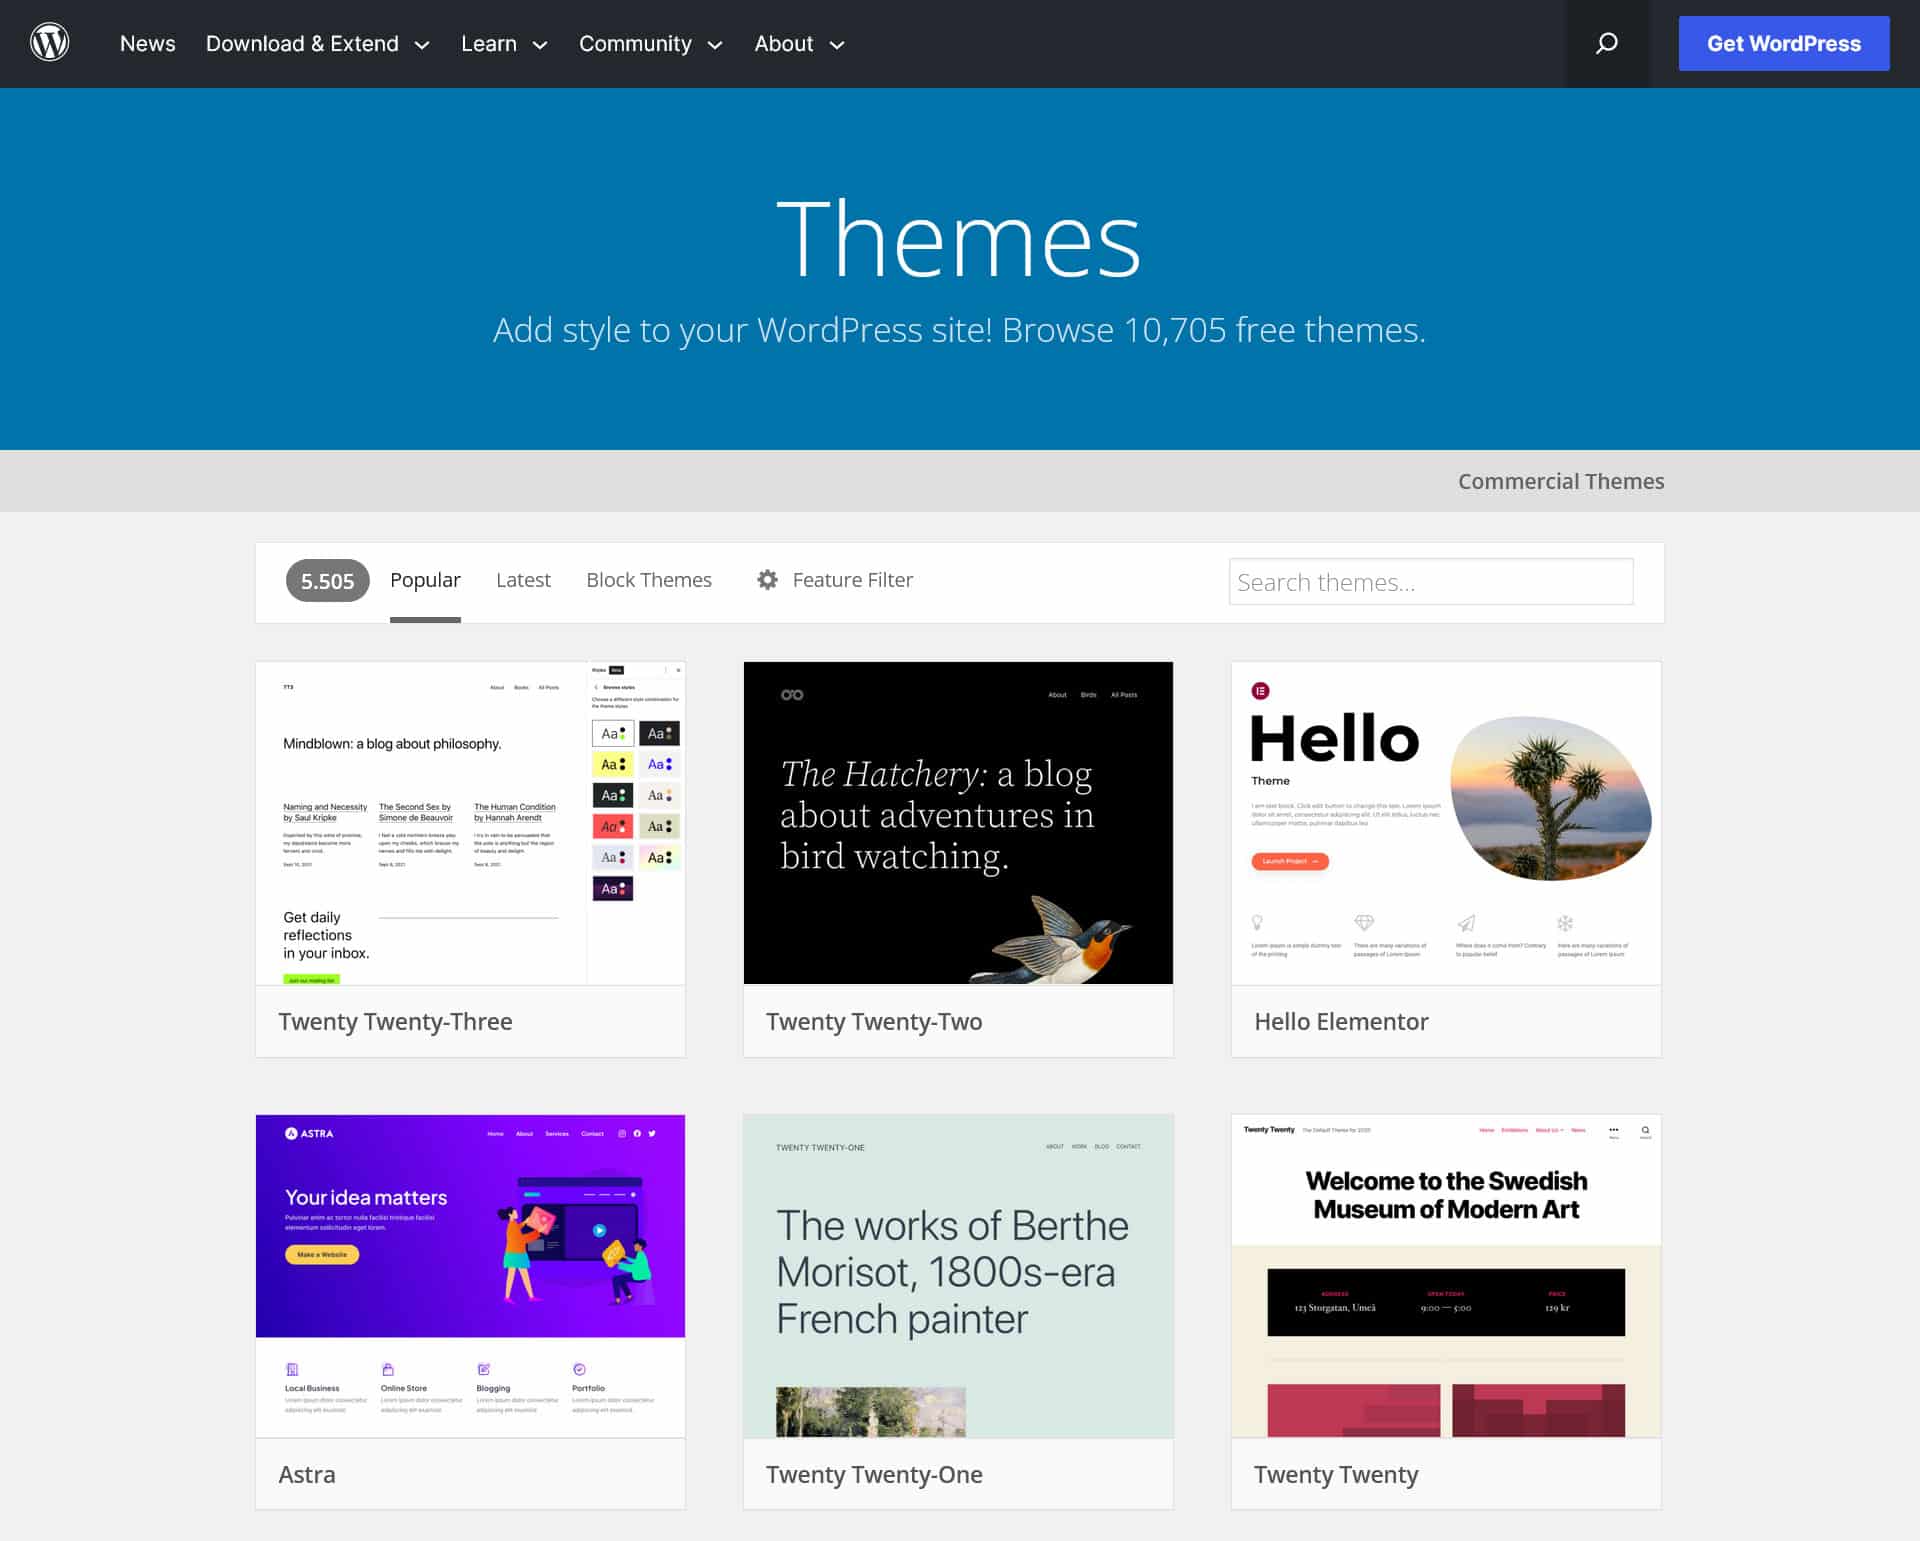The height and width of the screenshot is (1541, 1920).
Task: Expand the Community dropdown menu
Action: pyautogui.click(x=650, y=44)
